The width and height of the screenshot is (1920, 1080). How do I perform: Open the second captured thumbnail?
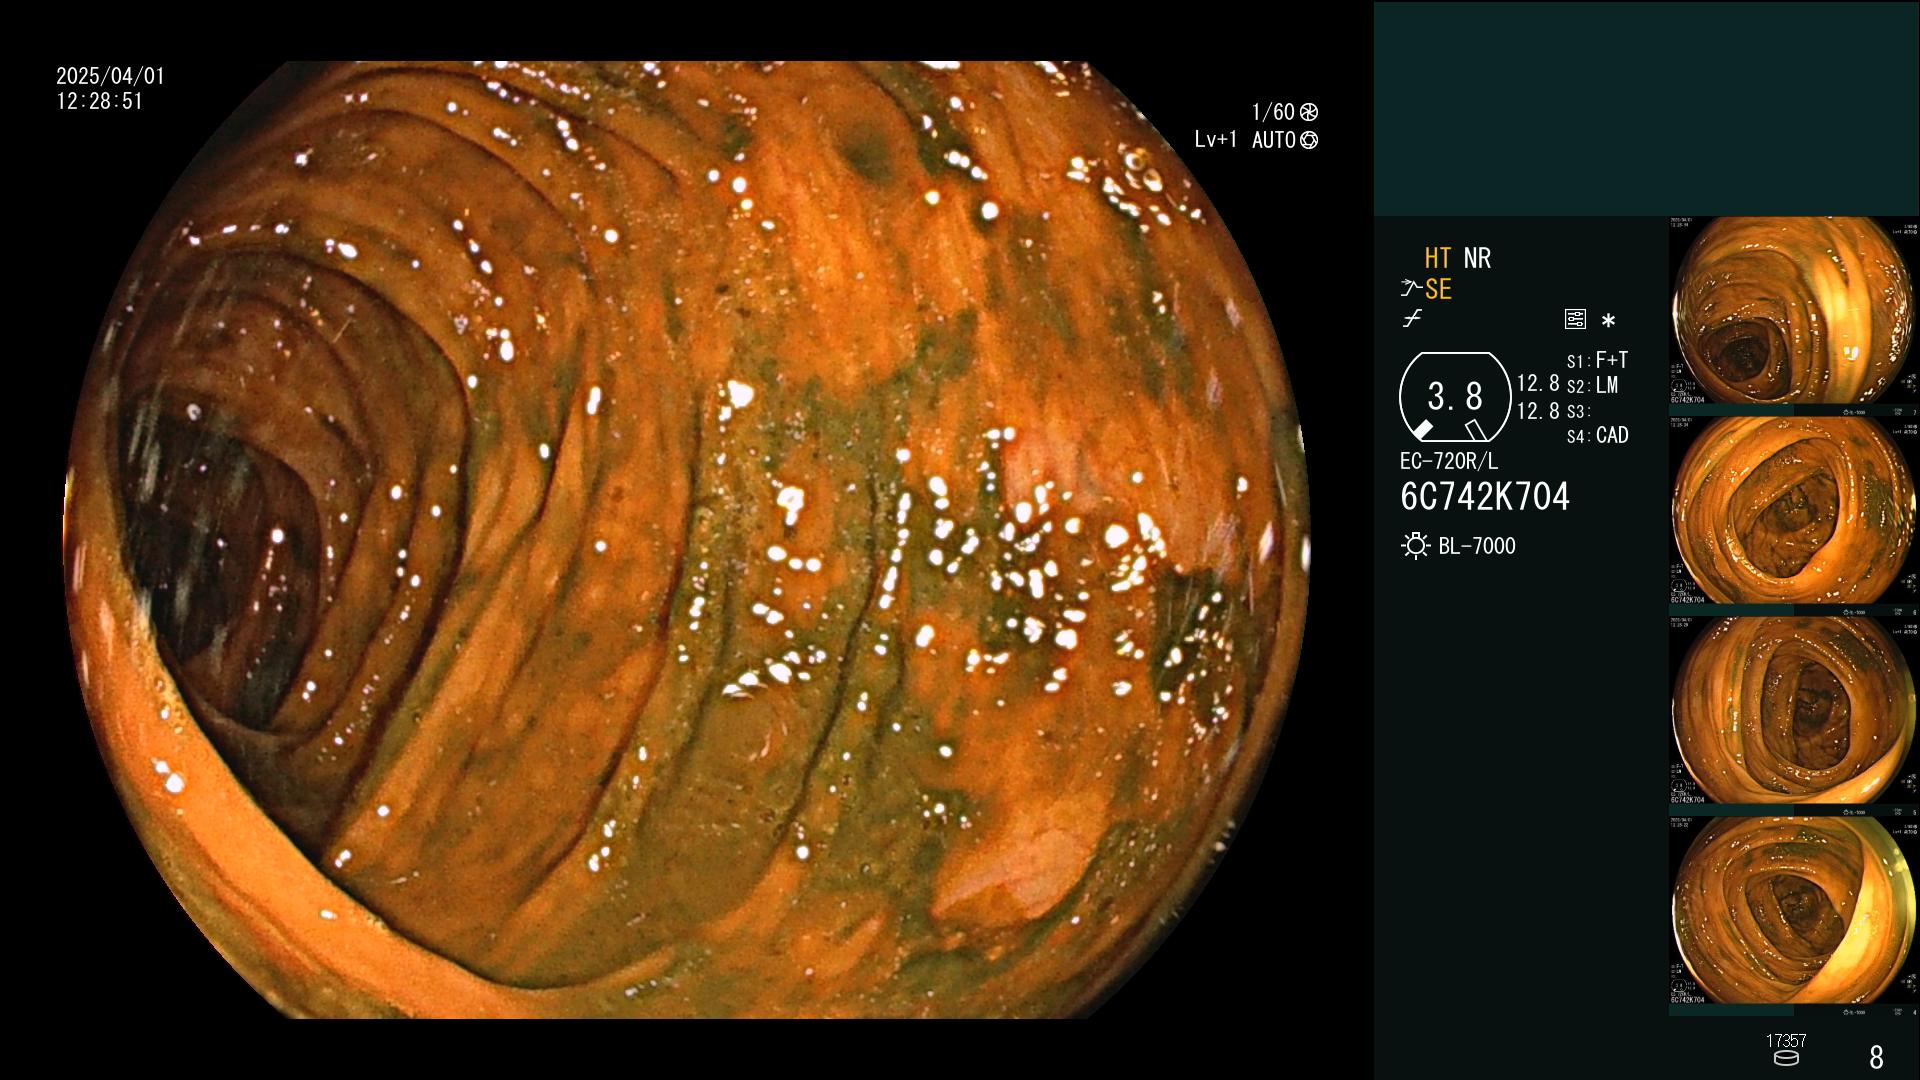(1793, 516)
